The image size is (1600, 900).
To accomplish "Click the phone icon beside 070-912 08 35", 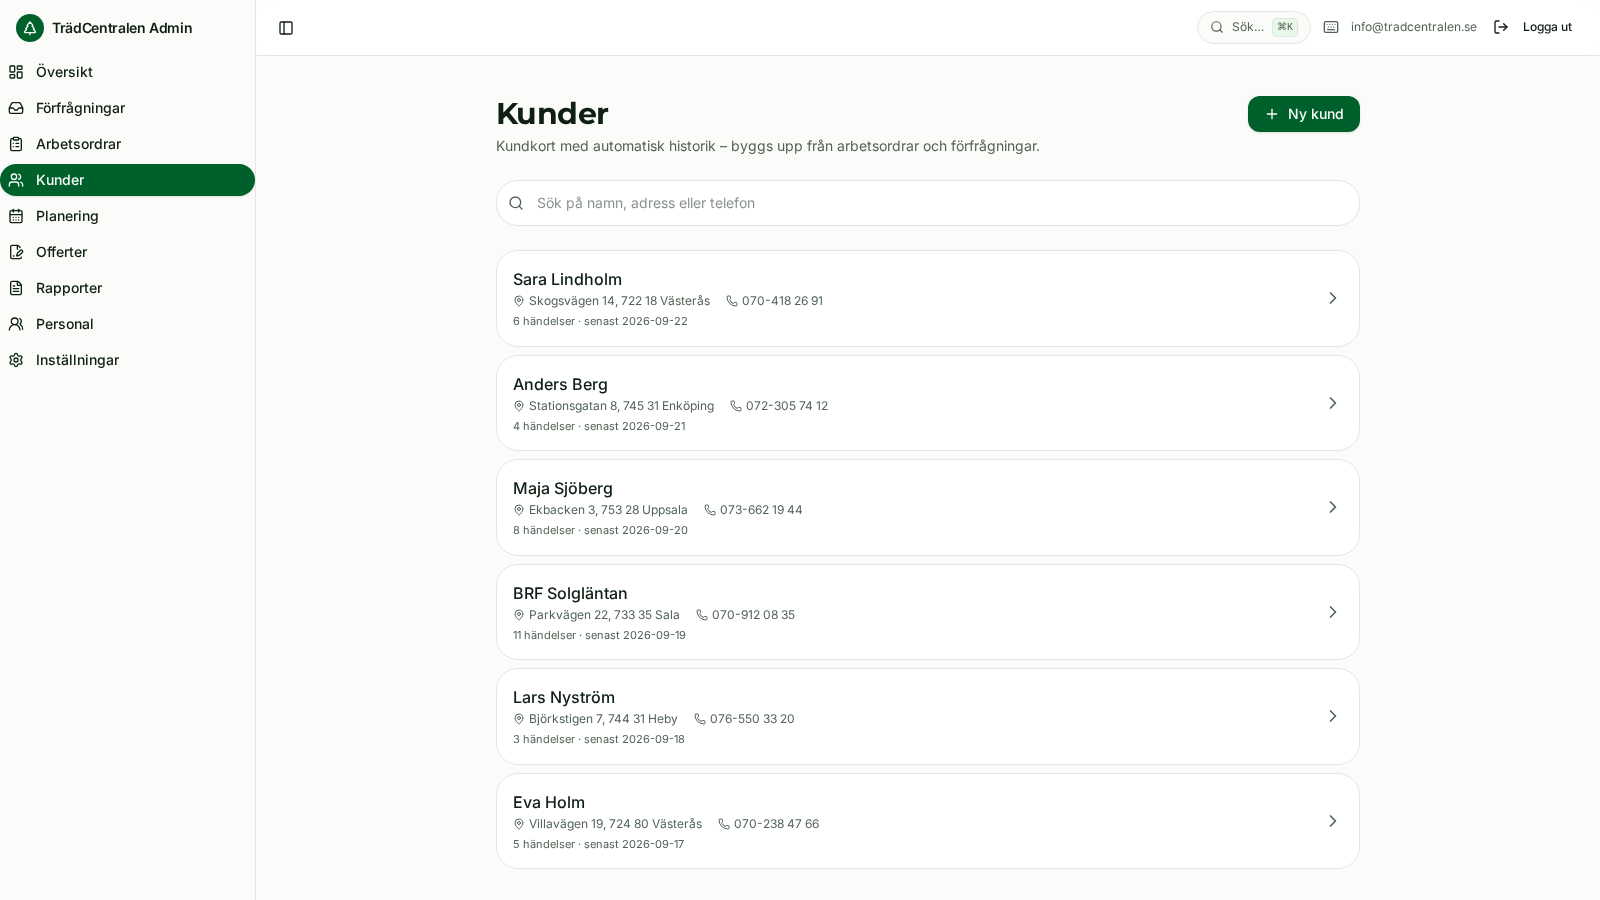I will click(x=702, y=615).
